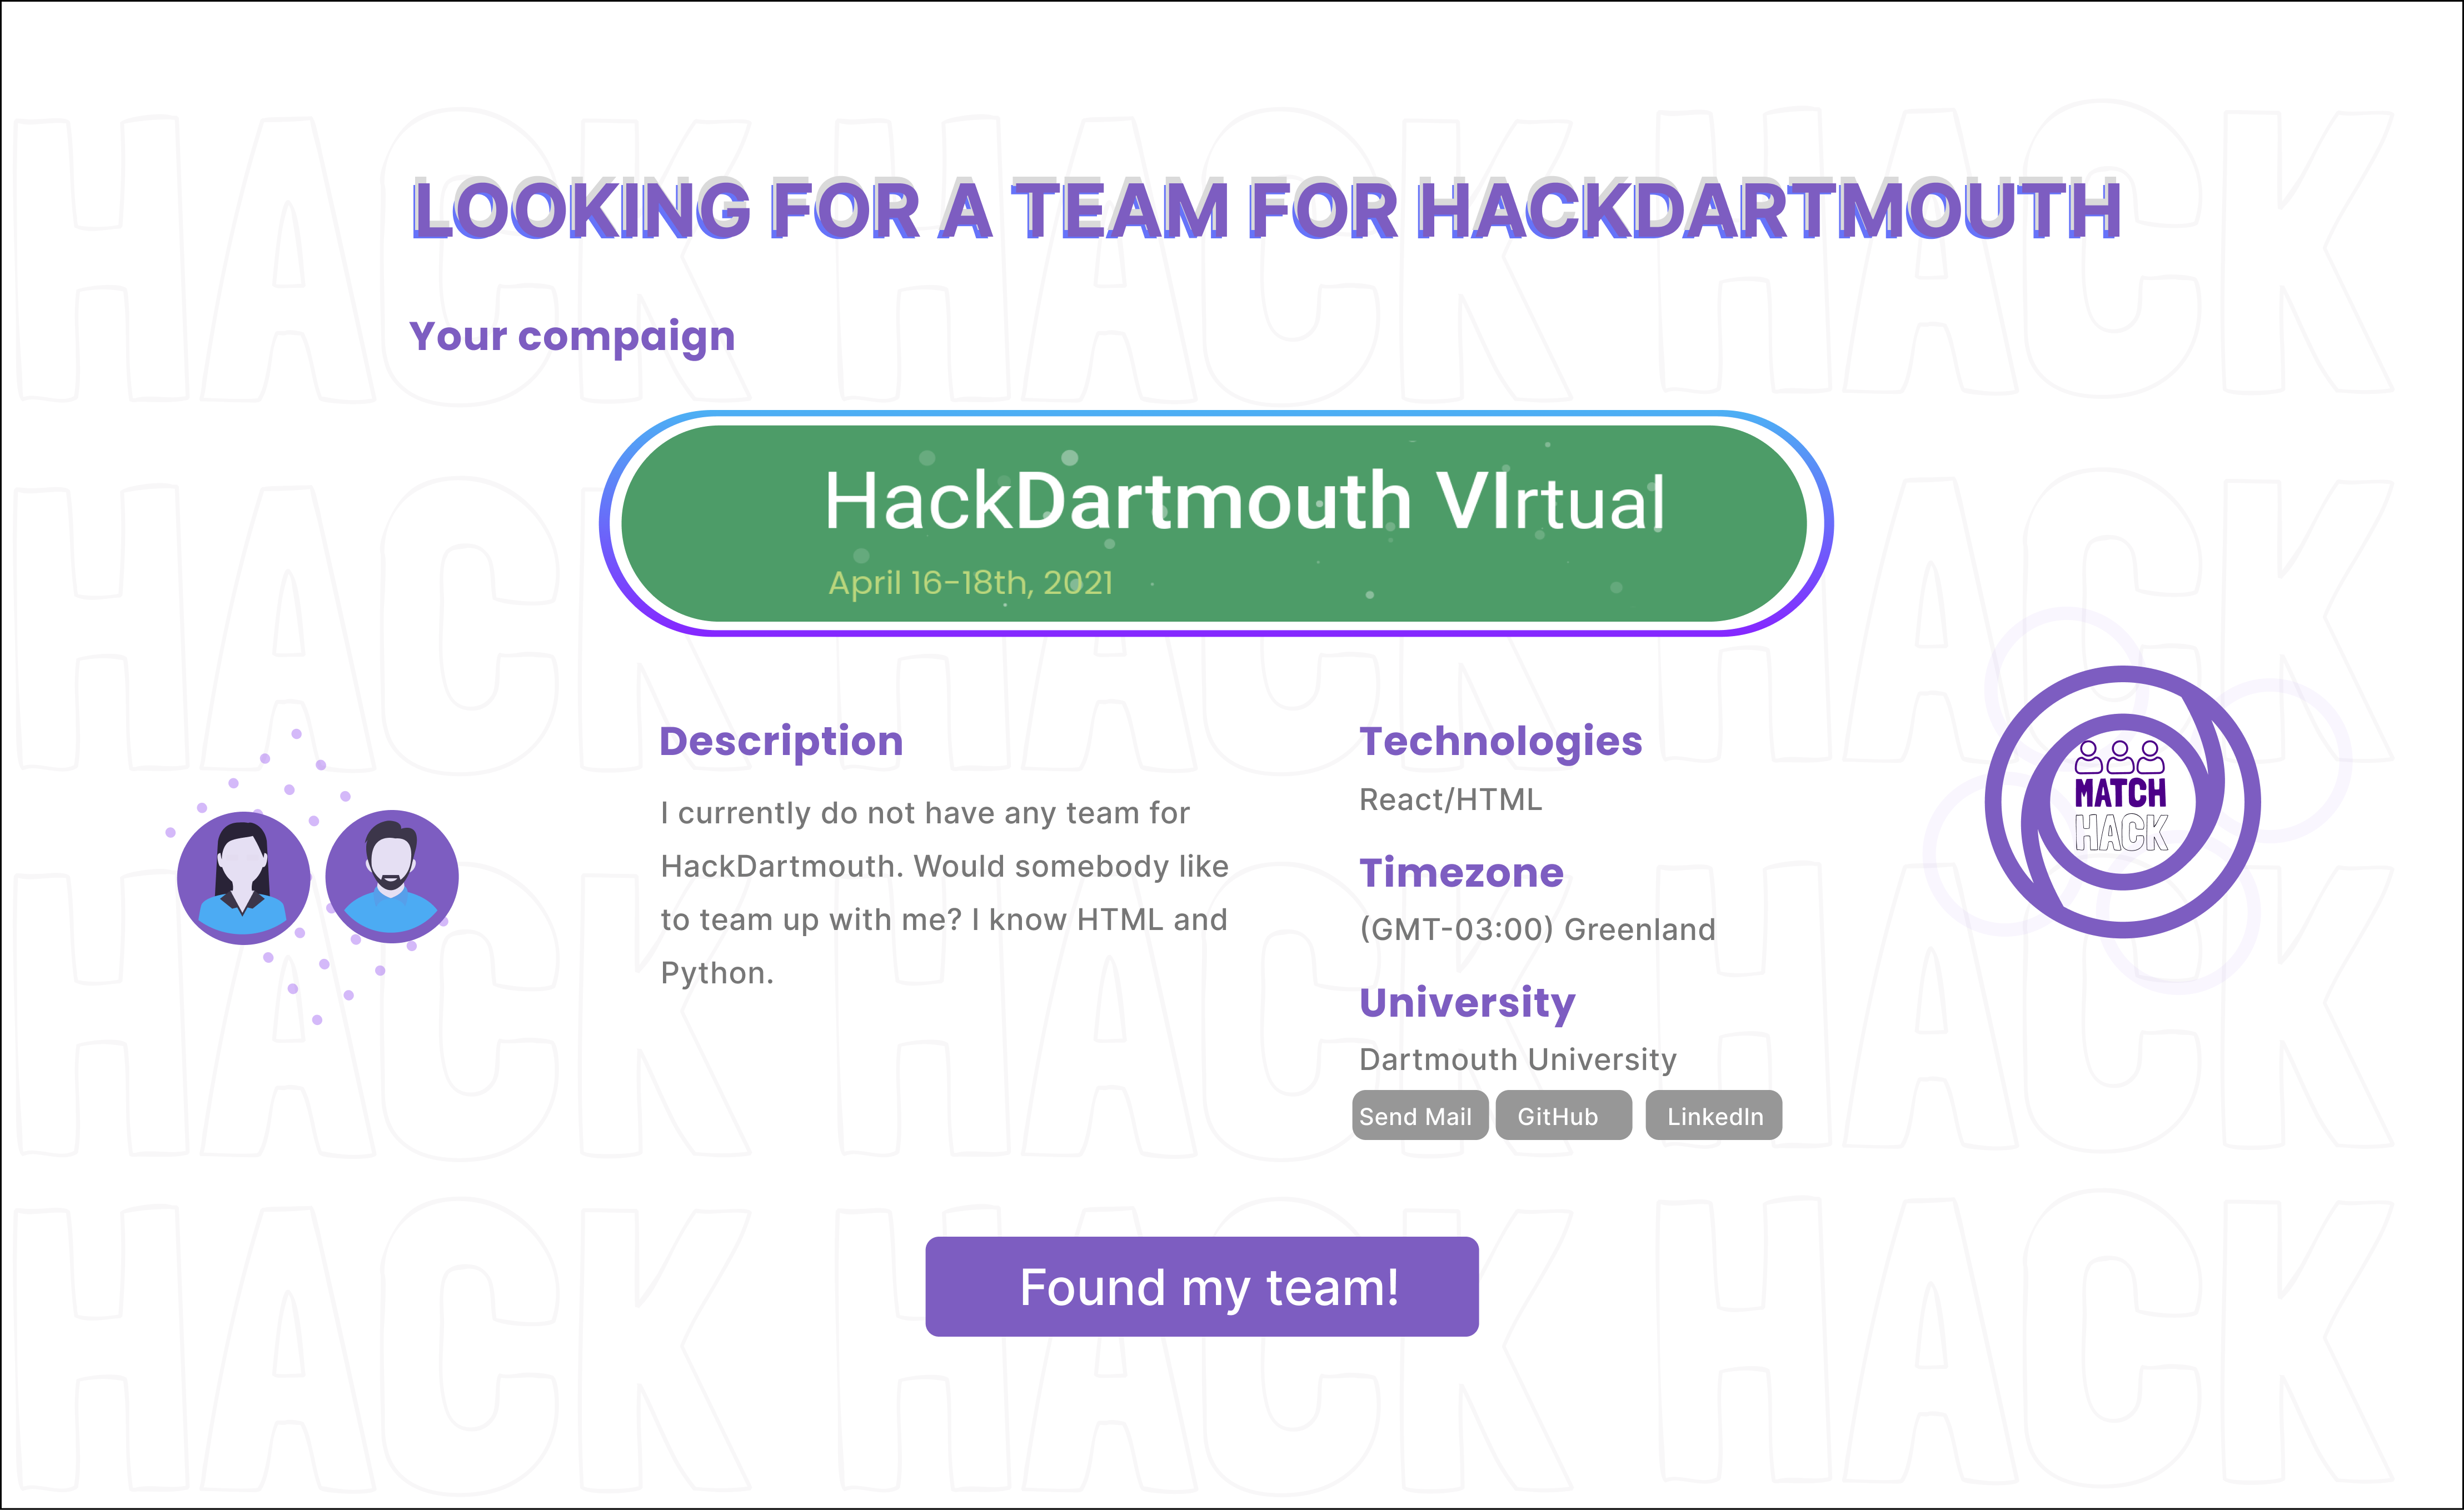
Task: Click the University heading
Action: [1467, 1002]
